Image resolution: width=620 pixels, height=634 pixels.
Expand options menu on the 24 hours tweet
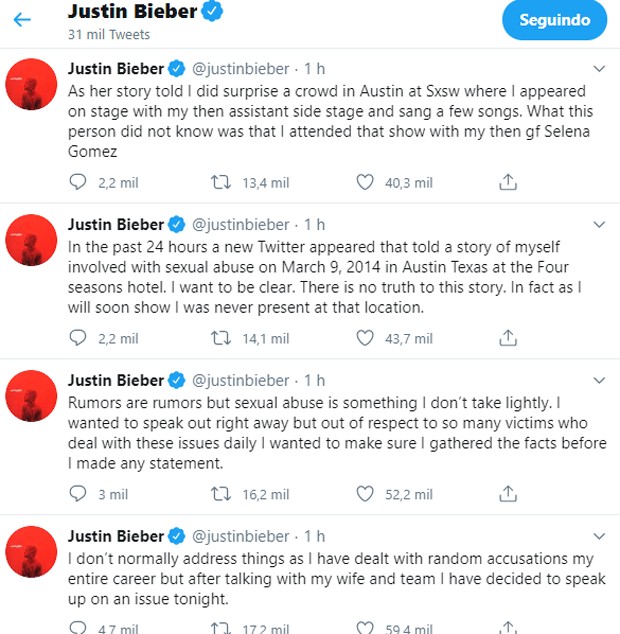point(599,224)
